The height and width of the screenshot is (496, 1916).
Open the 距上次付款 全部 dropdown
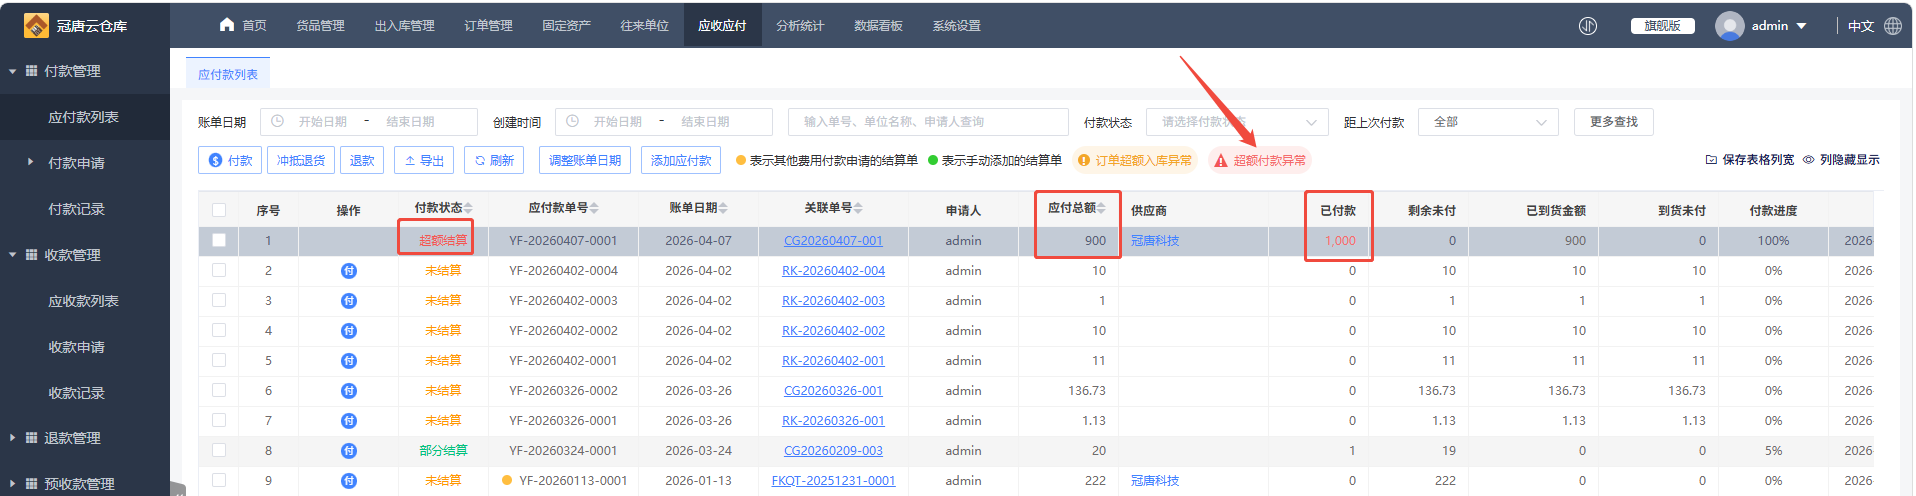[1488, 122]
